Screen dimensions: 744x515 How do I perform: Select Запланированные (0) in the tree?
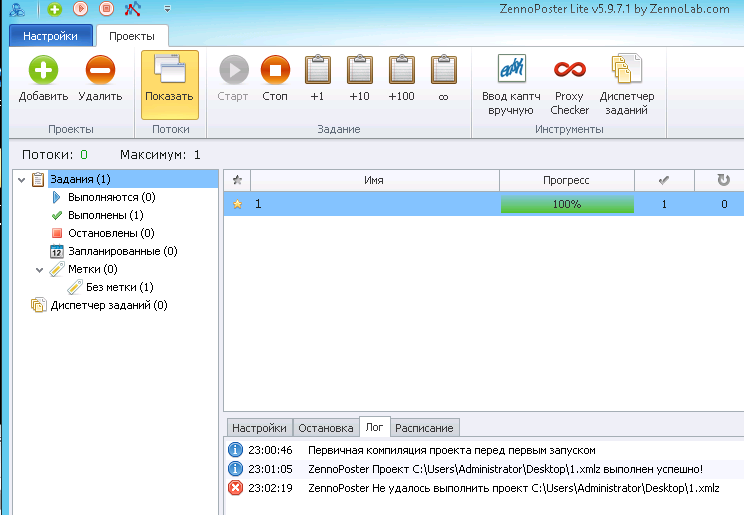click(122, 252)
